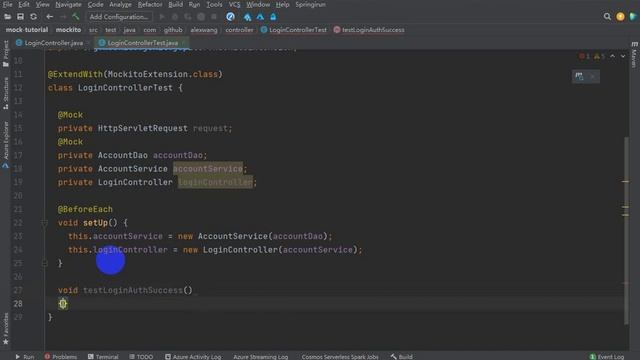Image resolution: width=640 pixels, height=360 pixels.
Task: Open the Azure Activity Log panel
Action: point(193,356)
